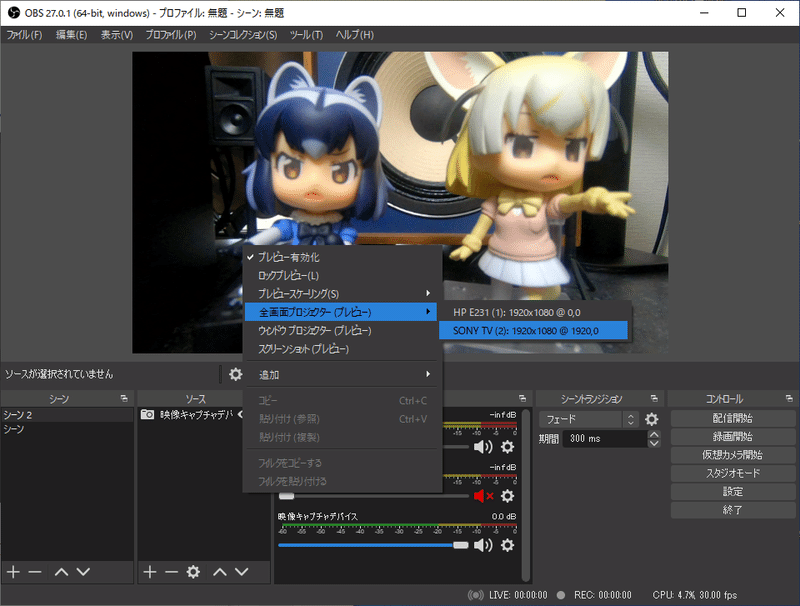Open properties gear beside 'ソースが選択されていません'
Viewport: 800px width, 606px height.
235,374
